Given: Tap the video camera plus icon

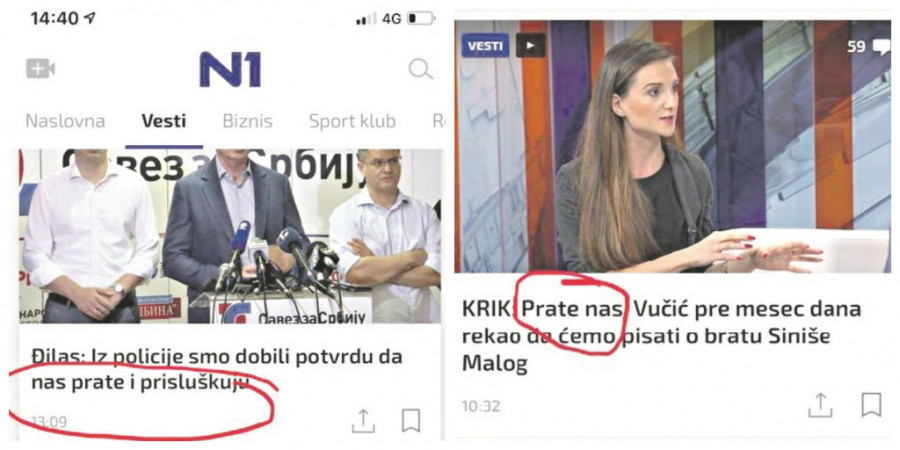Looking at the screenshot, I should point(40,69).
